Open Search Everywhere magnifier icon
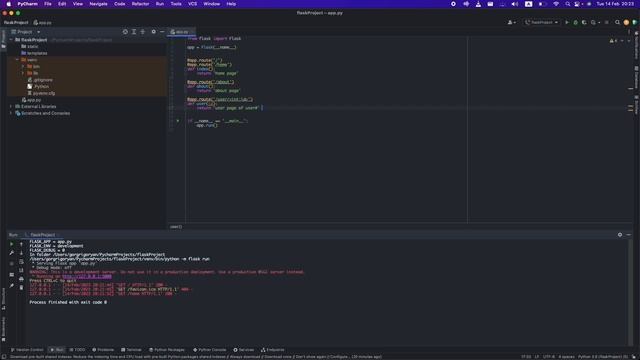The width and height of the screenshot is (640, 360). coord(618,22)
